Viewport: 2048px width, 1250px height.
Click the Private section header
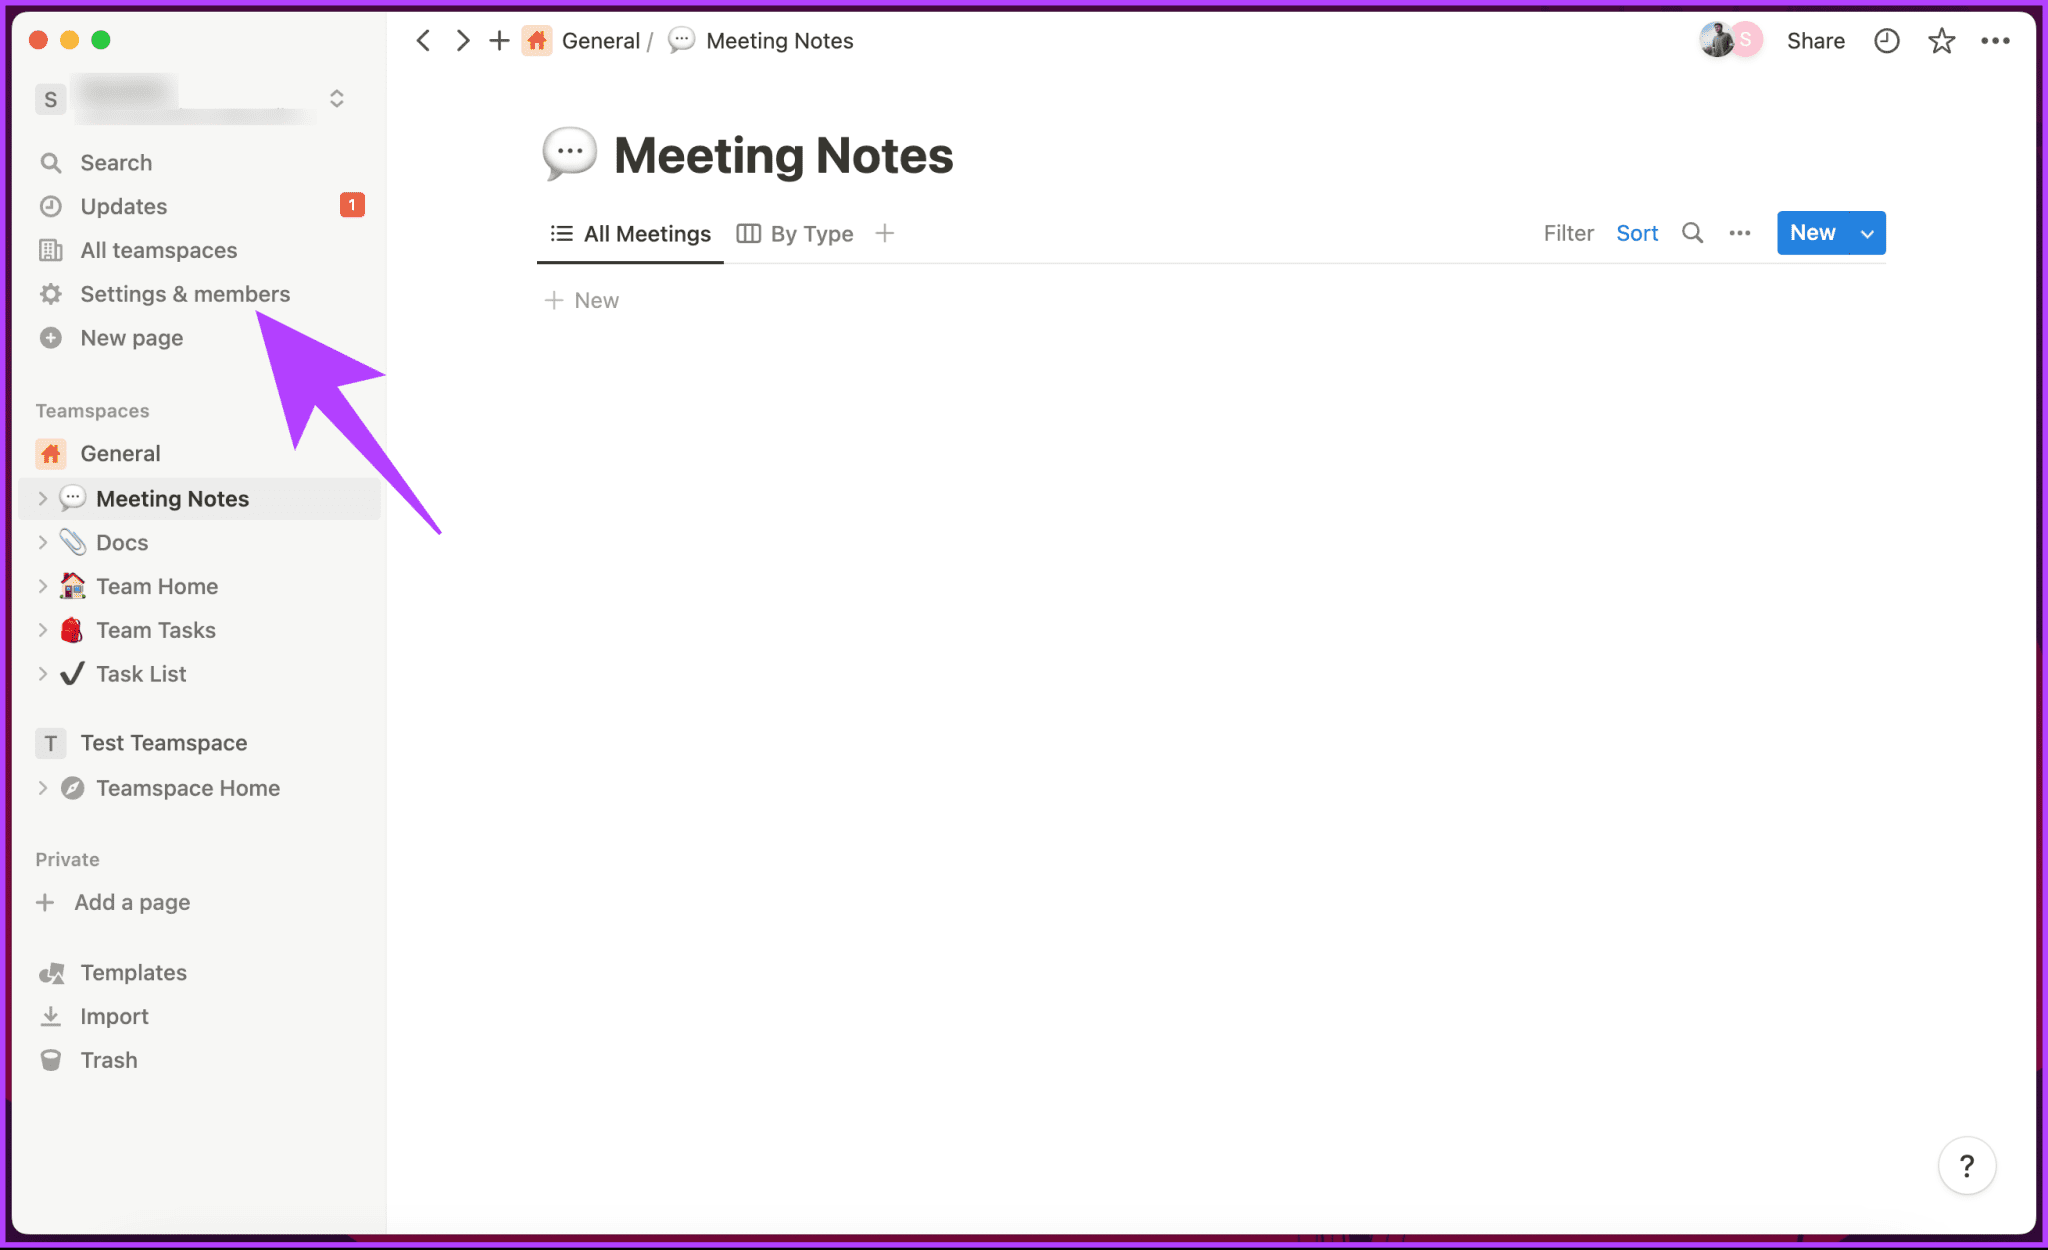pyautogui.click(x=67, y=860)
